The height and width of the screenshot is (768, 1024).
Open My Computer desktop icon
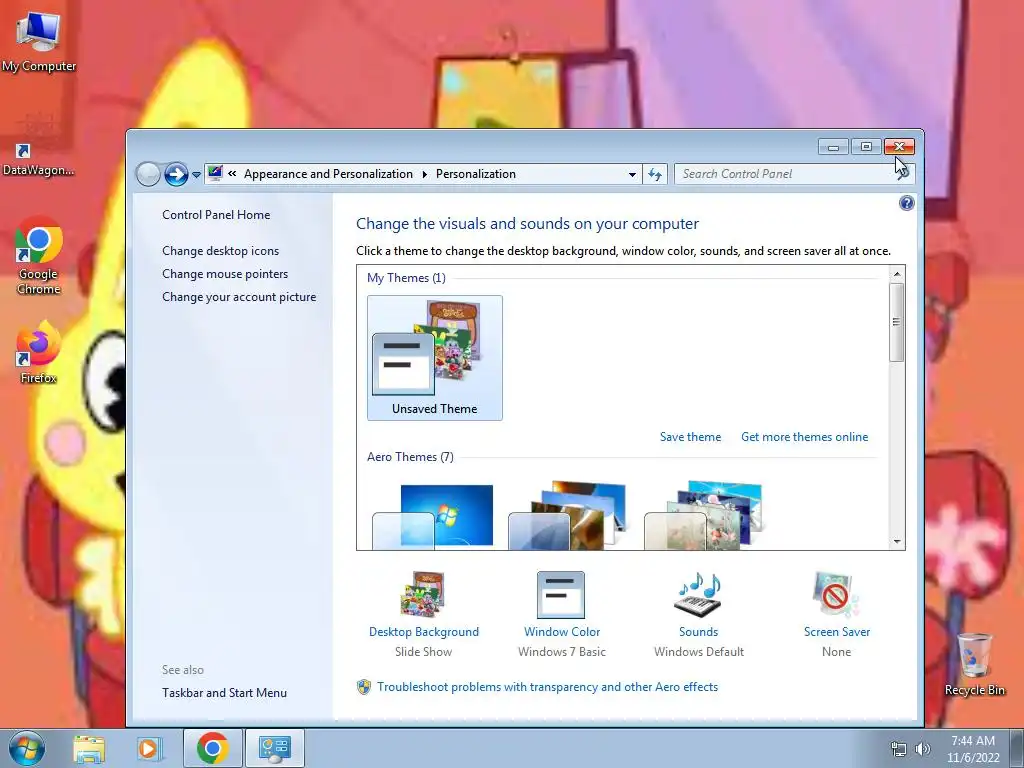(x=39, y=42)
